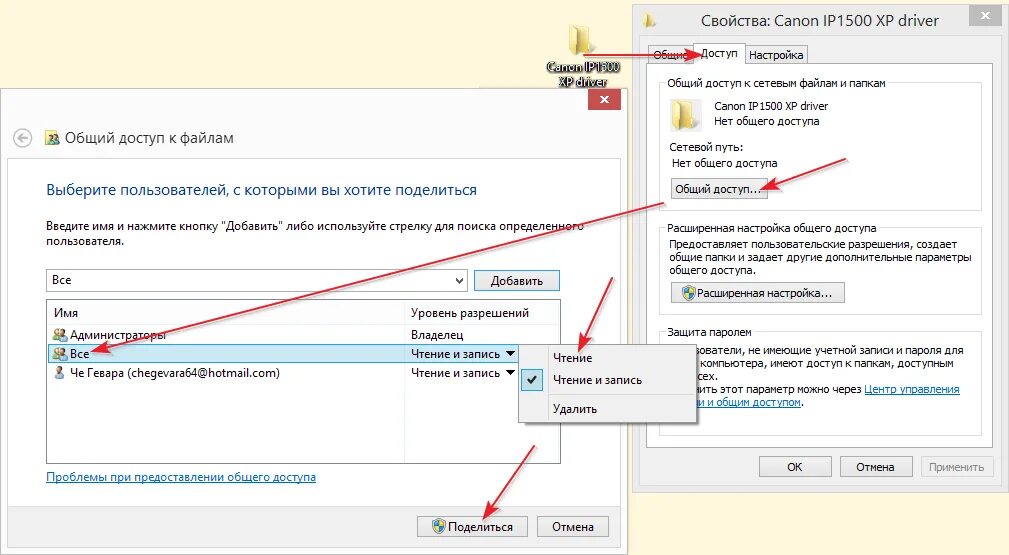Choose Удалить in permission menu
The image size is (1009, 555).
point(575,409)
